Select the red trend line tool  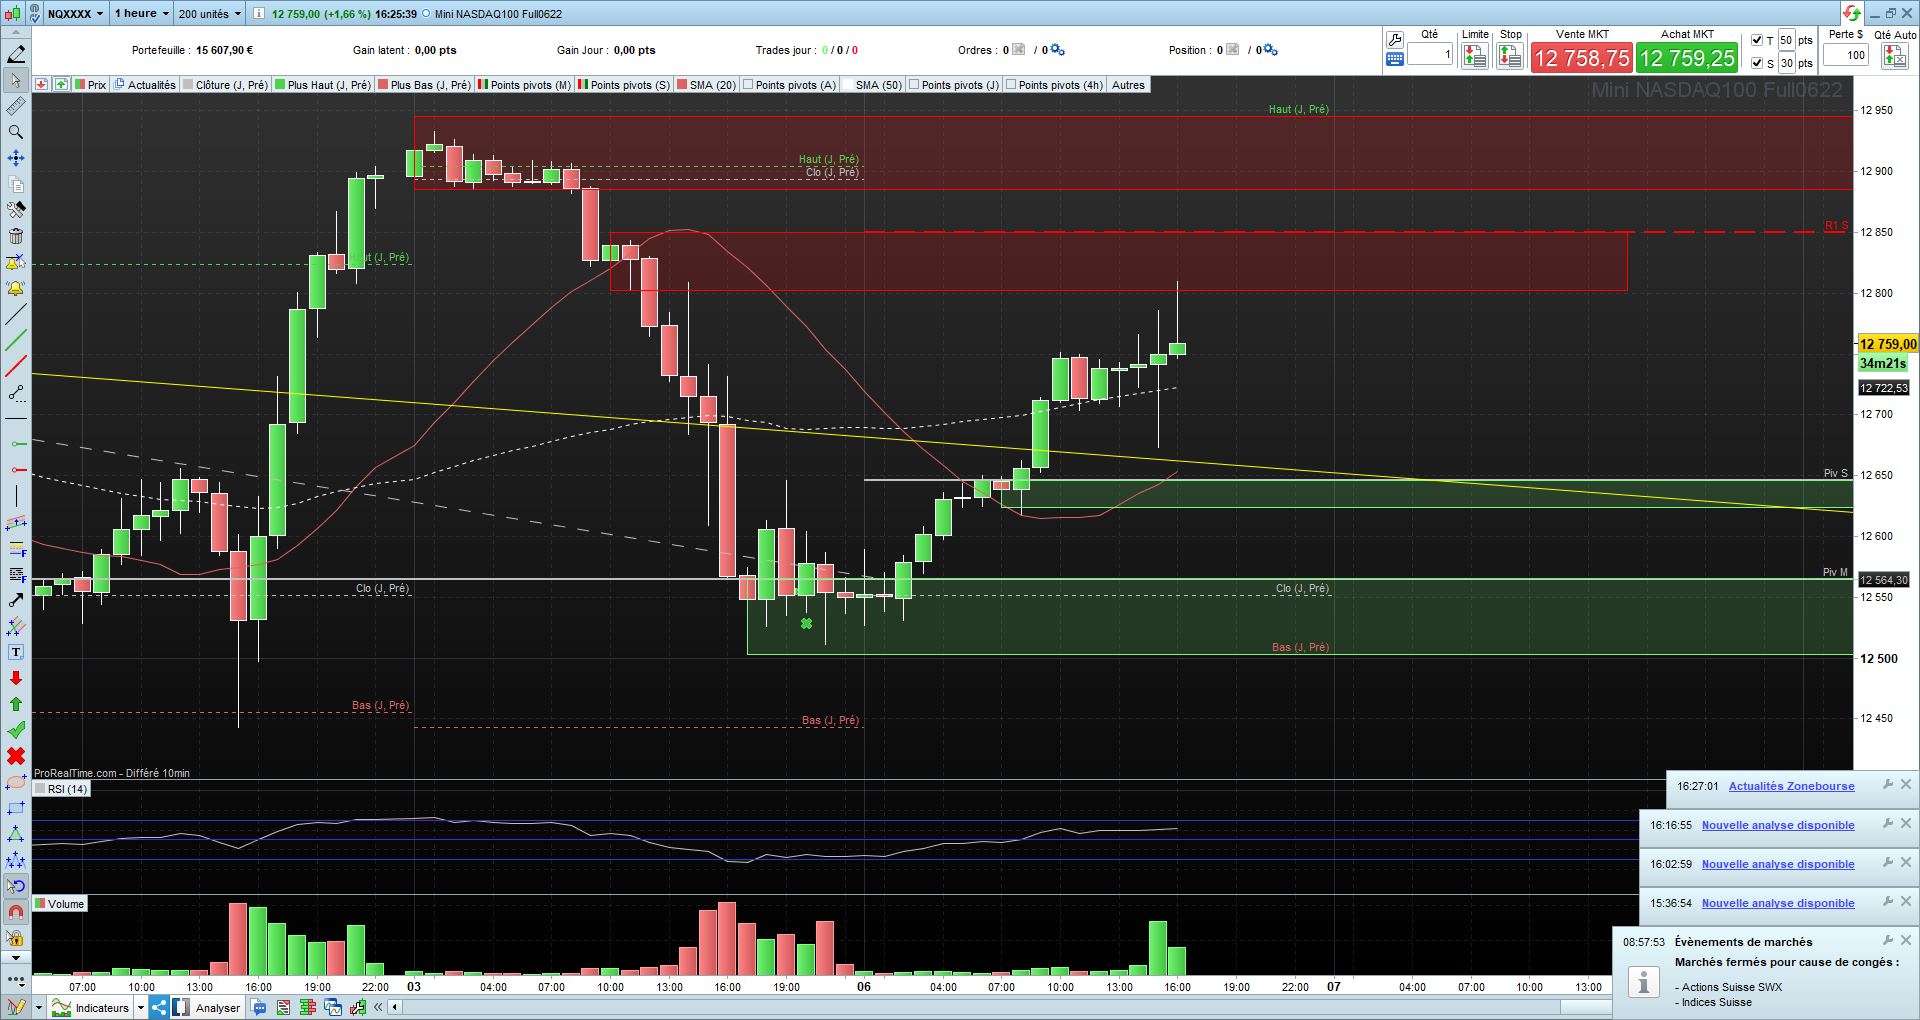pos(16,366)
